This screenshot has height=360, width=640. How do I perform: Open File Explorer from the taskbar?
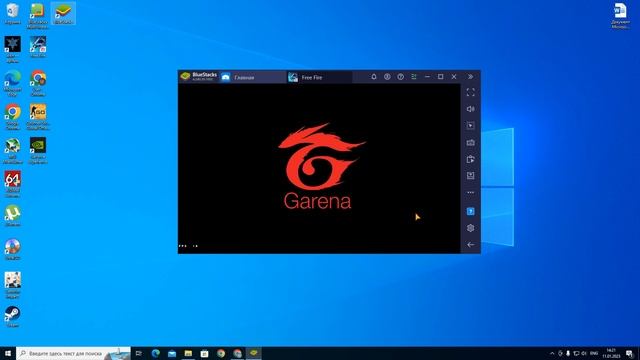tap(188, 353)
